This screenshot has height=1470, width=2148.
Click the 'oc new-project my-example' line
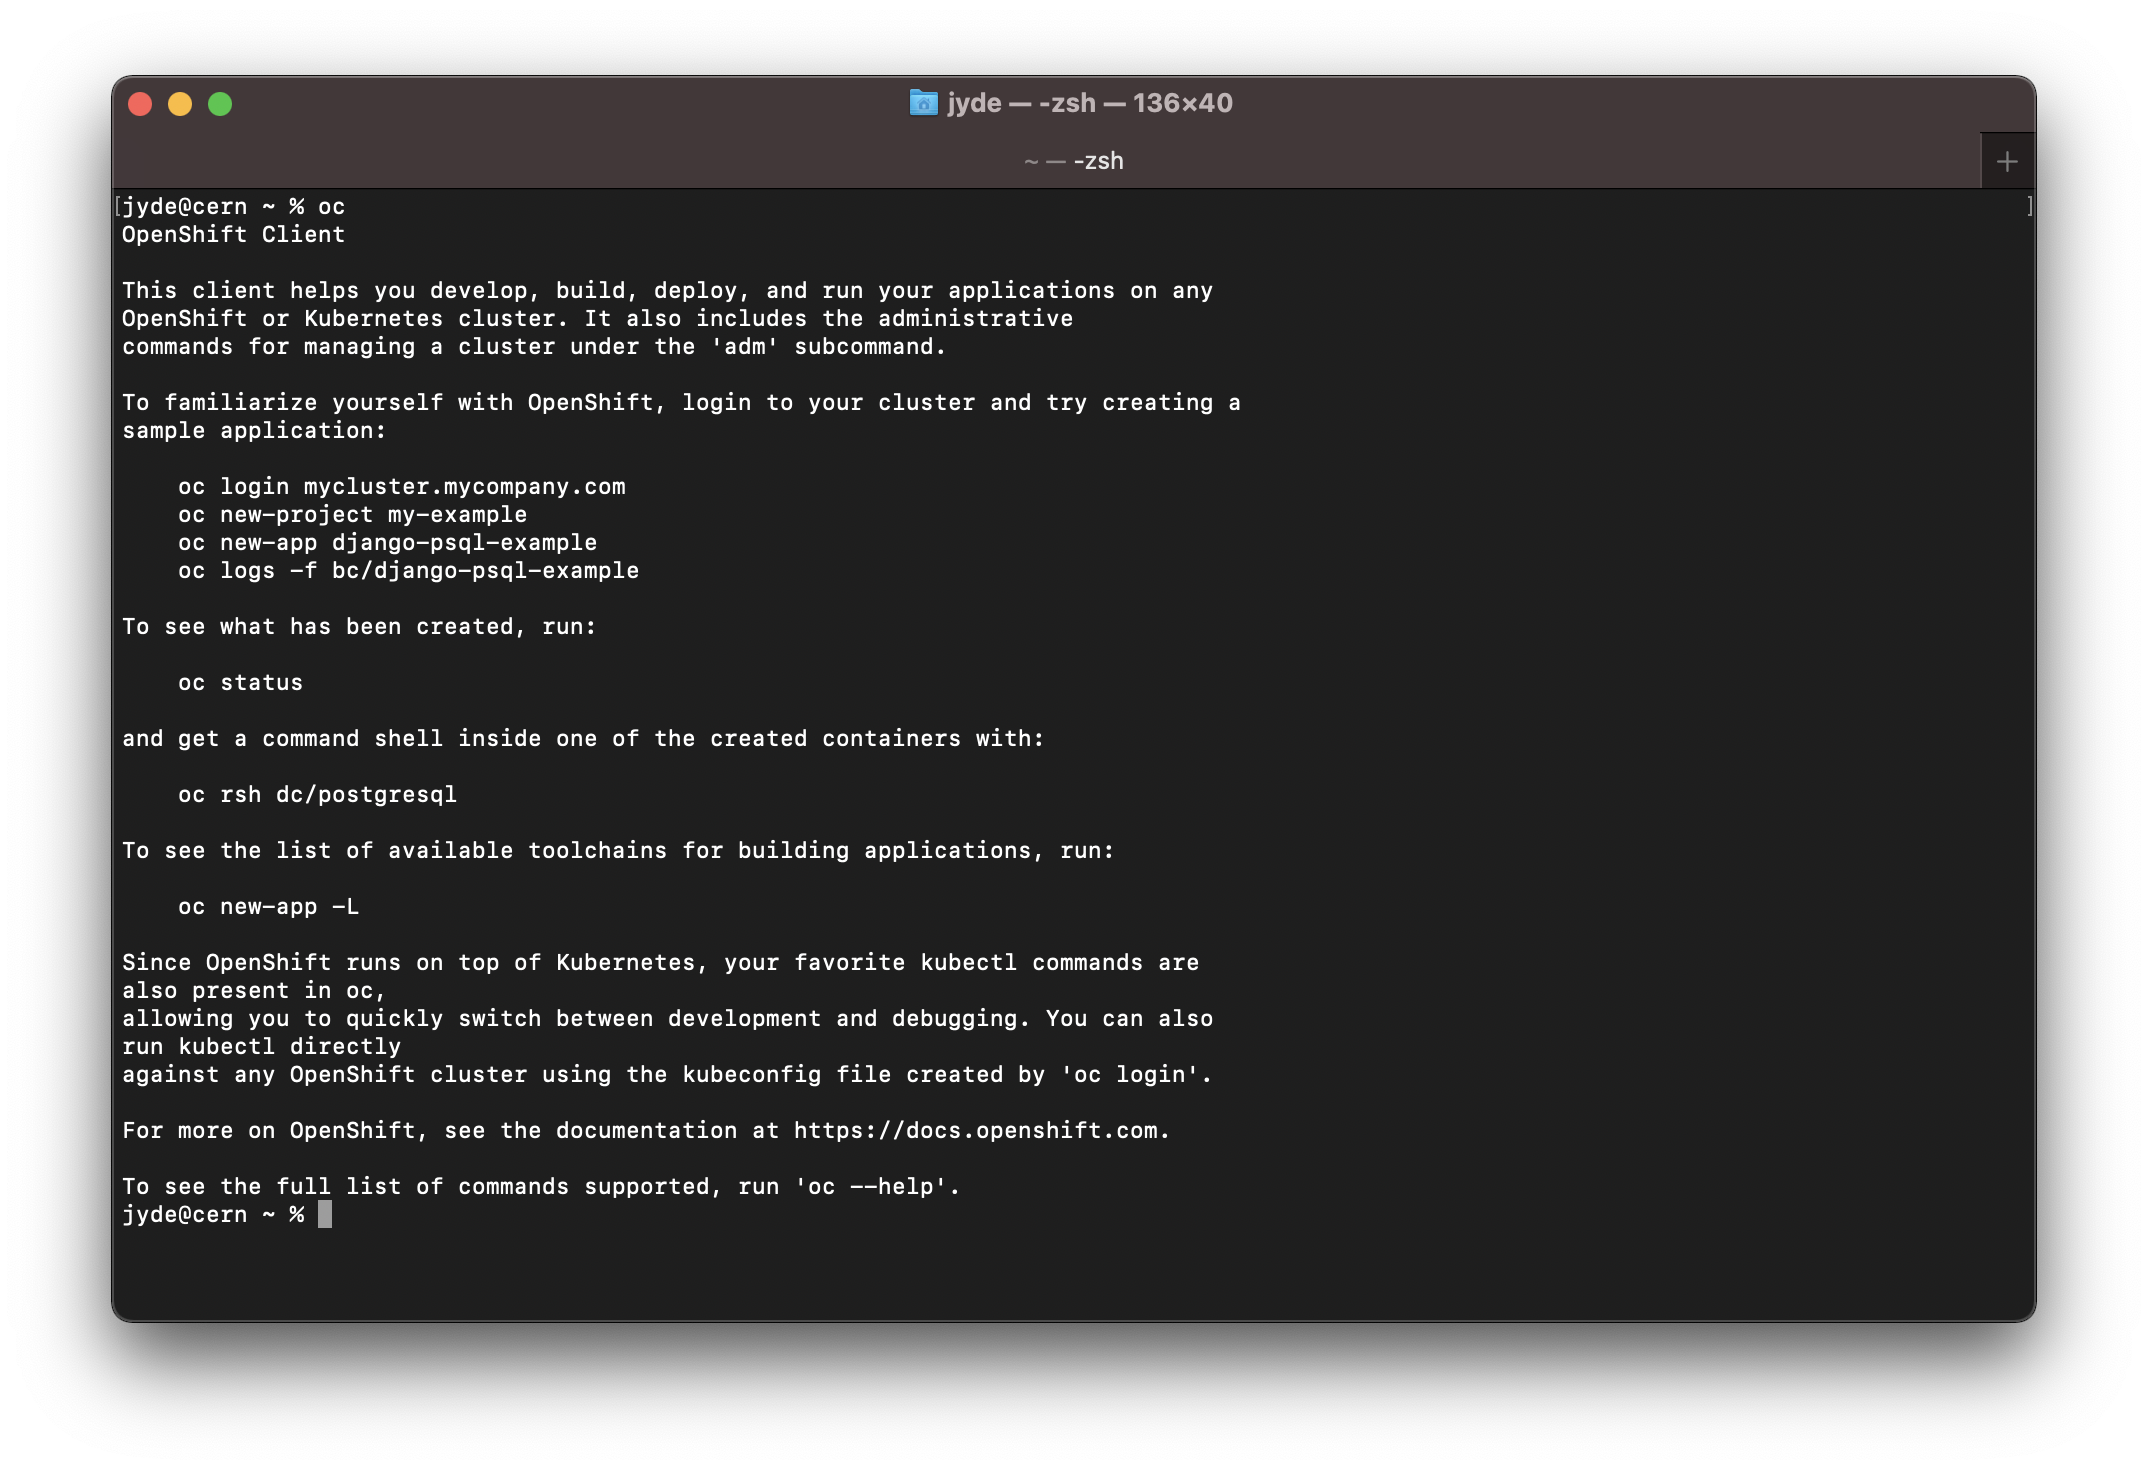[x=353, y=515]
